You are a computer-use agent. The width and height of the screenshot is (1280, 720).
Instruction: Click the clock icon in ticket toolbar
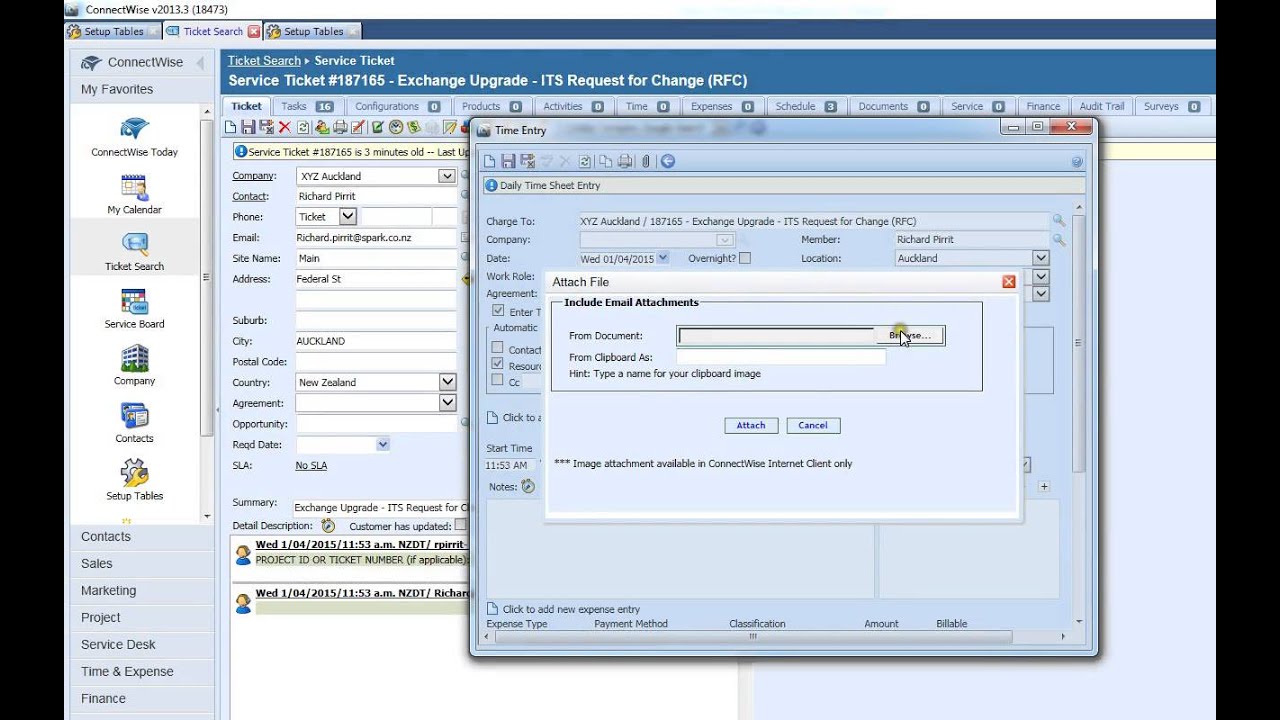point(396,127)
